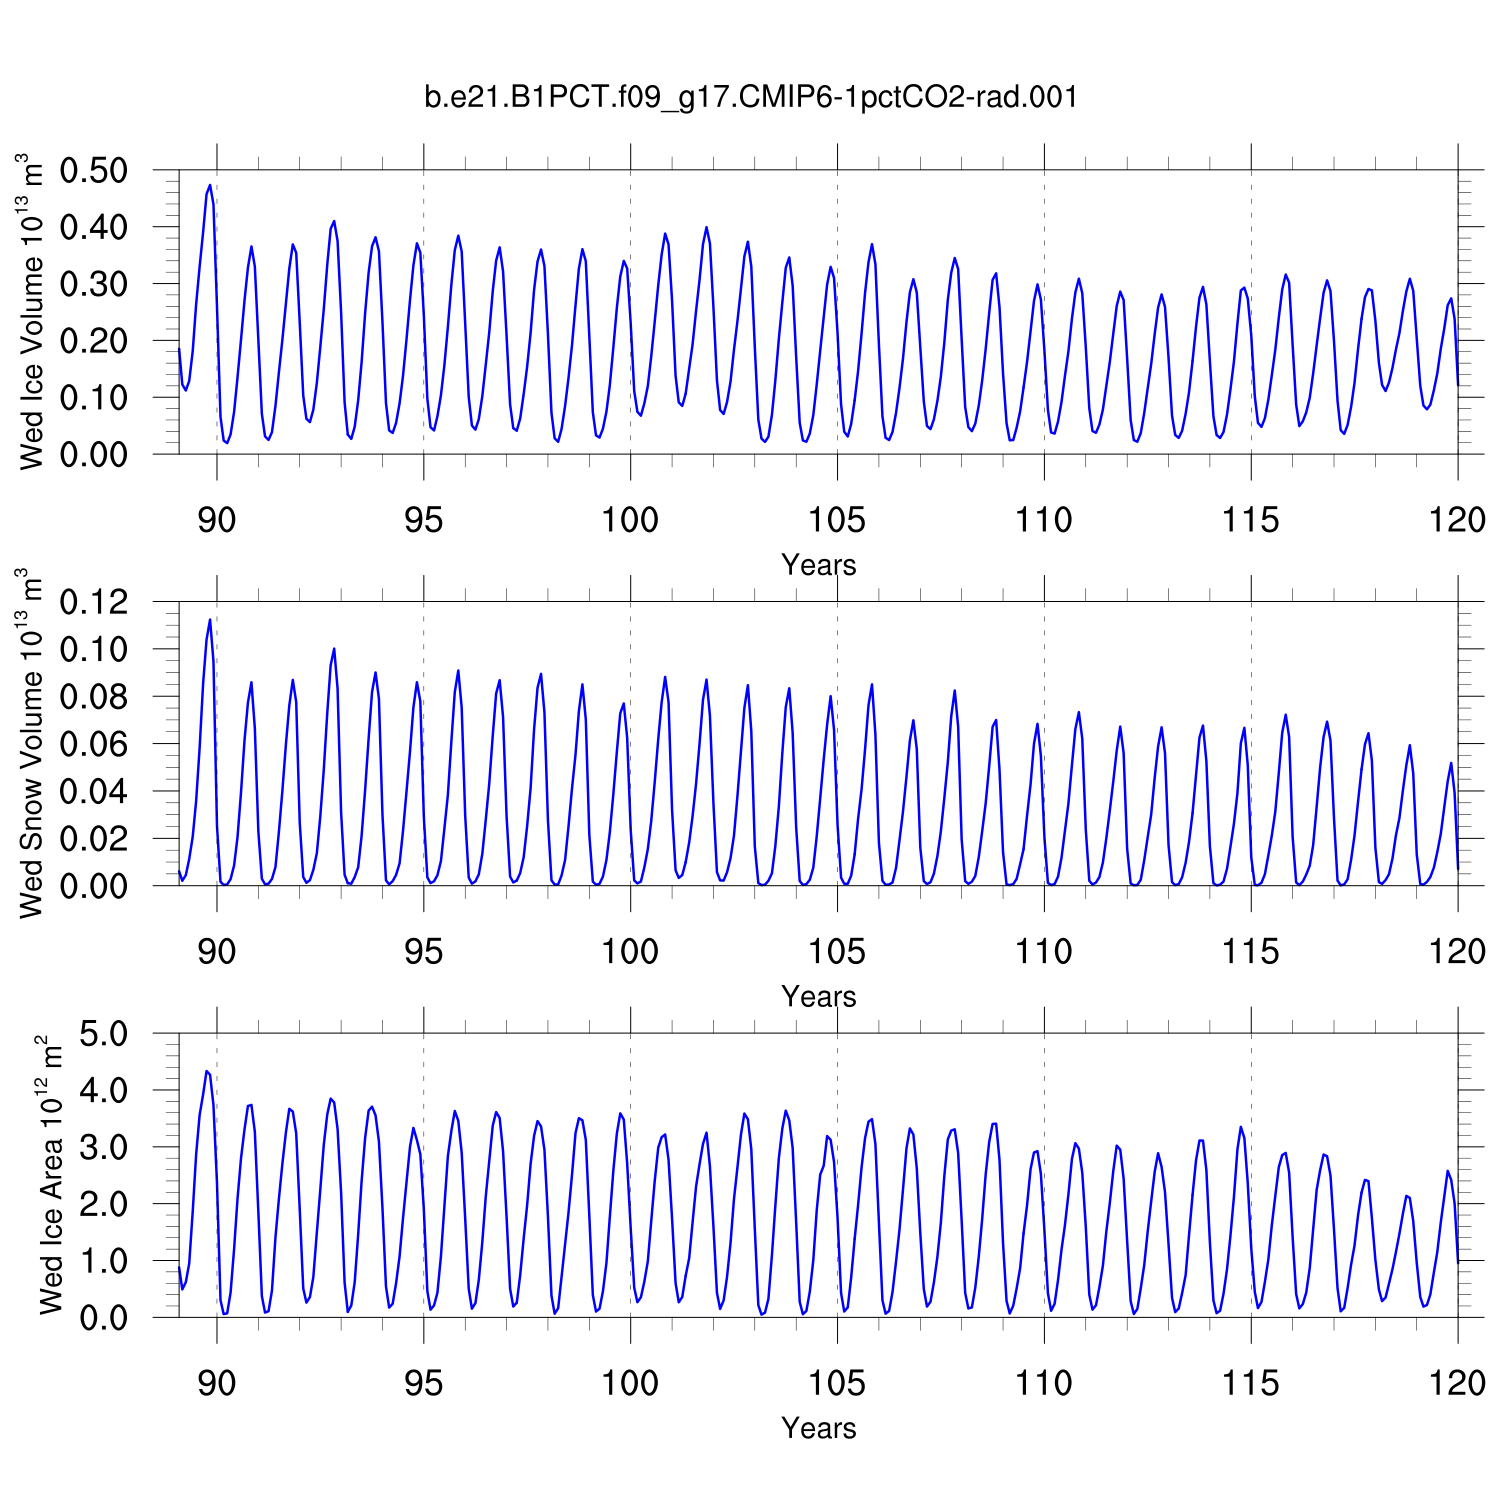Select year 120 tick label under ice area plot

(1457, 1384)
